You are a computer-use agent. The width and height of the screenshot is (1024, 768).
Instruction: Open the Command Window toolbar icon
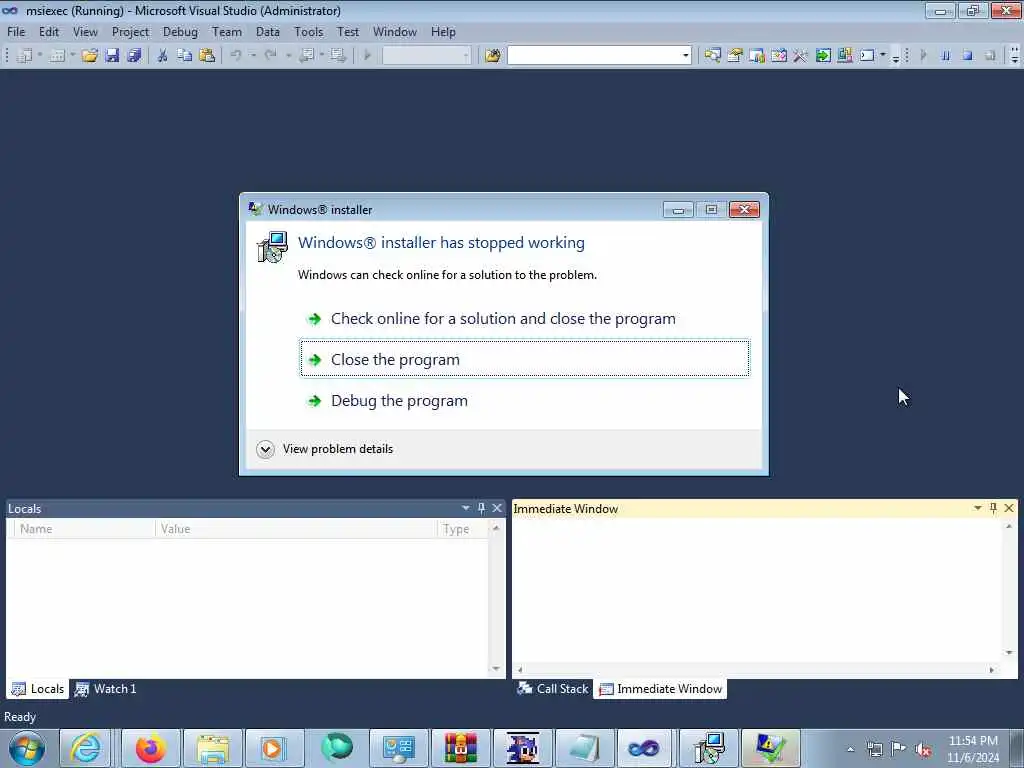(867, 56)
